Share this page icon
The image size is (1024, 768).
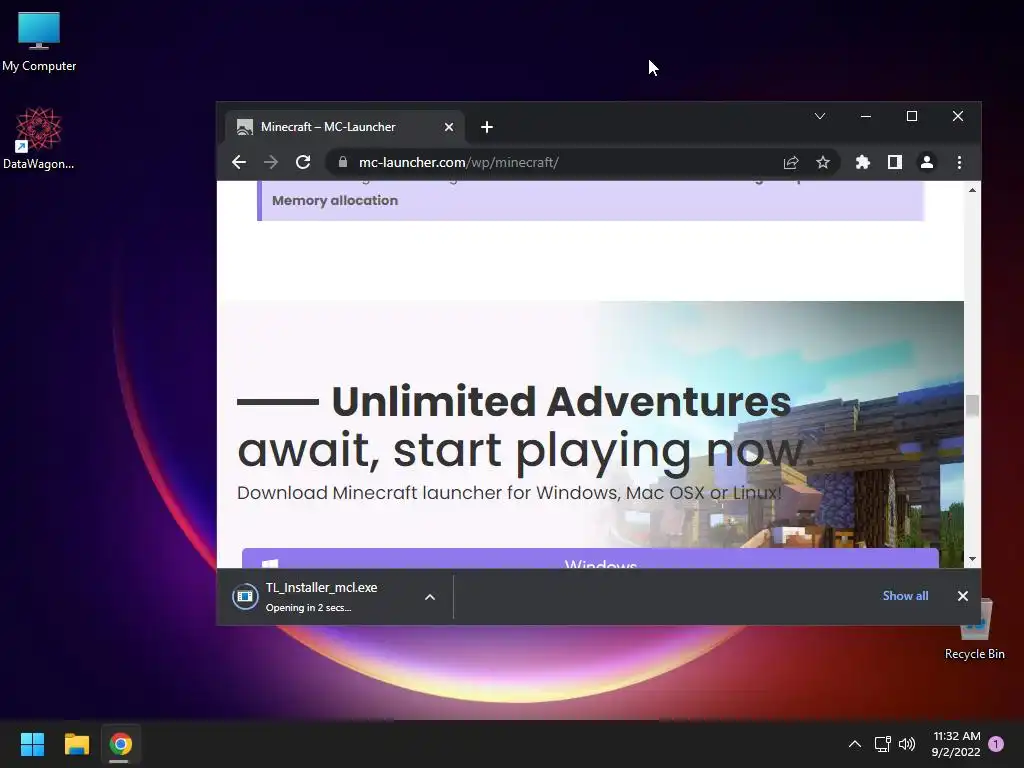791,162
